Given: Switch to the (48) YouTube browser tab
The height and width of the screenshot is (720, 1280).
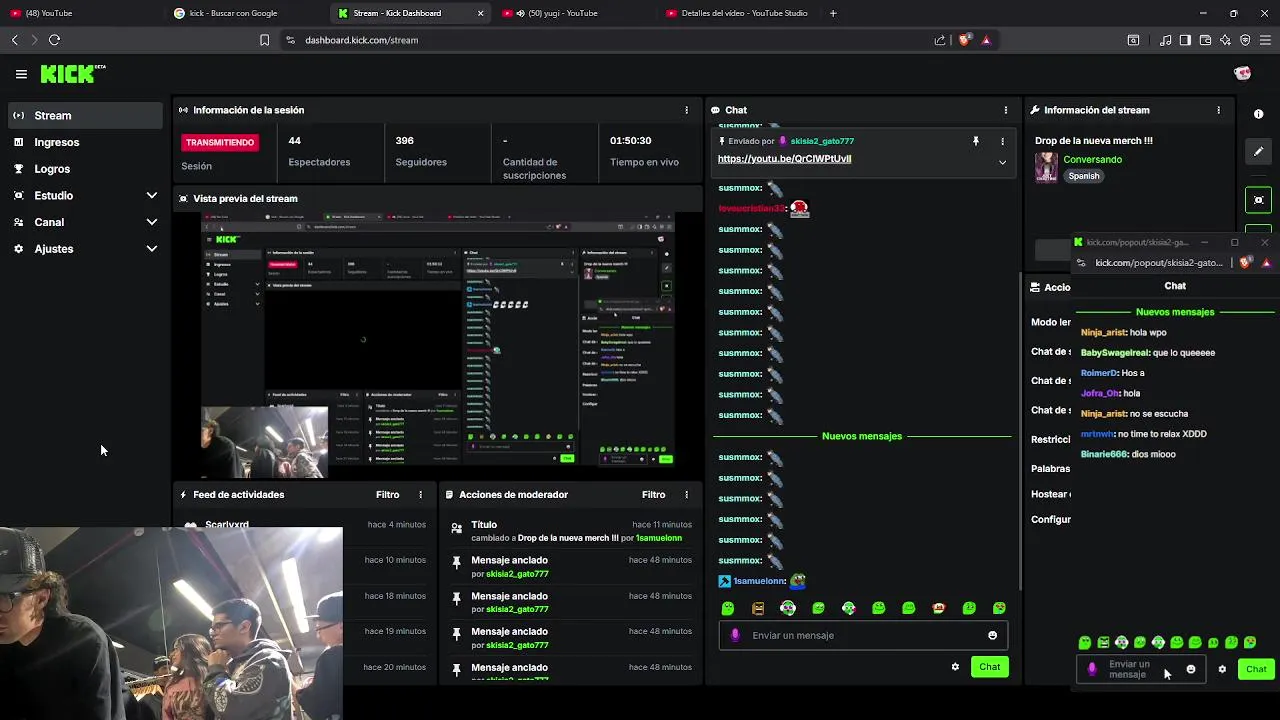Looking at the screenshot, I should pos(82,13).
